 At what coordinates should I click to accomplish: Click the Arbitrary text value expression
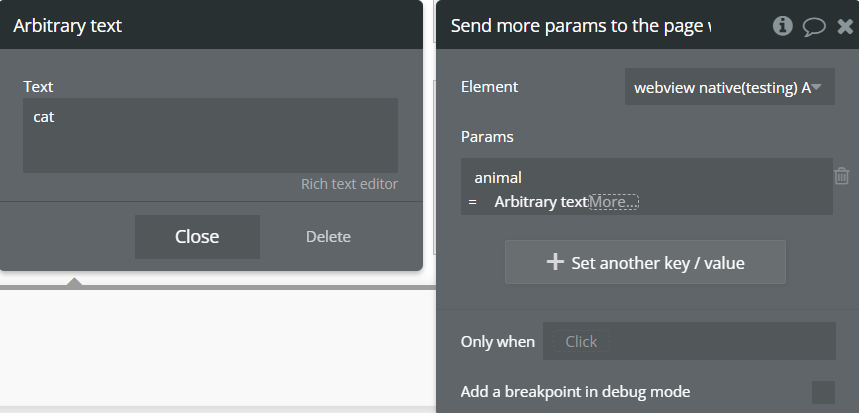click(540, 202)
